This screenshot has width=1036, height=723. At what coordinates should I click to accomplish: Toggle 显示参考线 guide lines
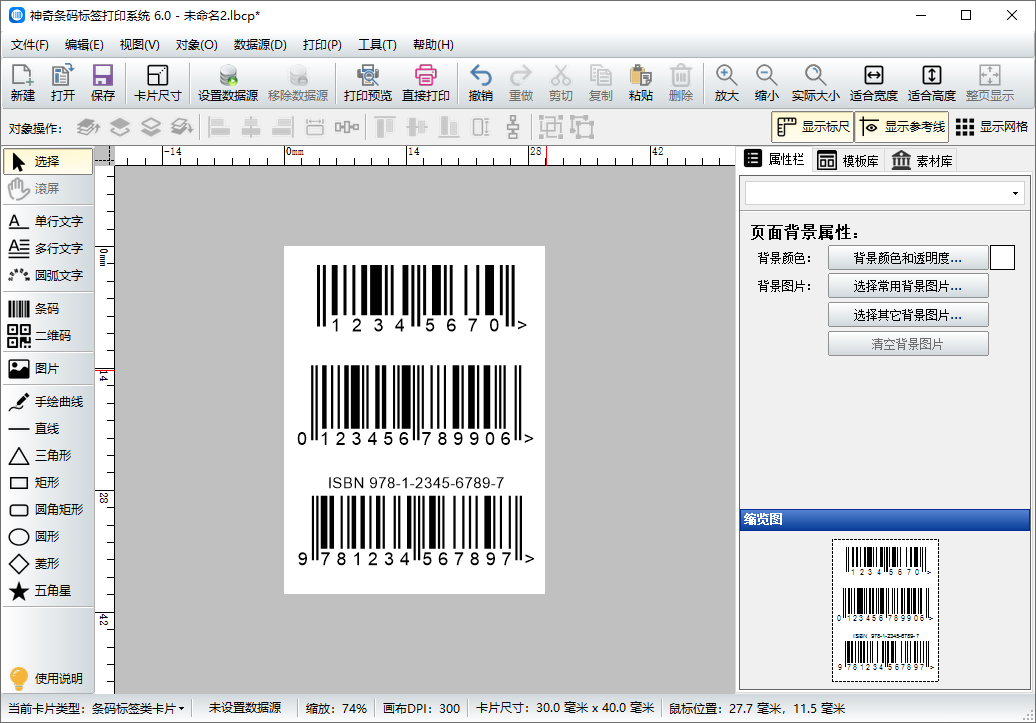coord(902,127)
